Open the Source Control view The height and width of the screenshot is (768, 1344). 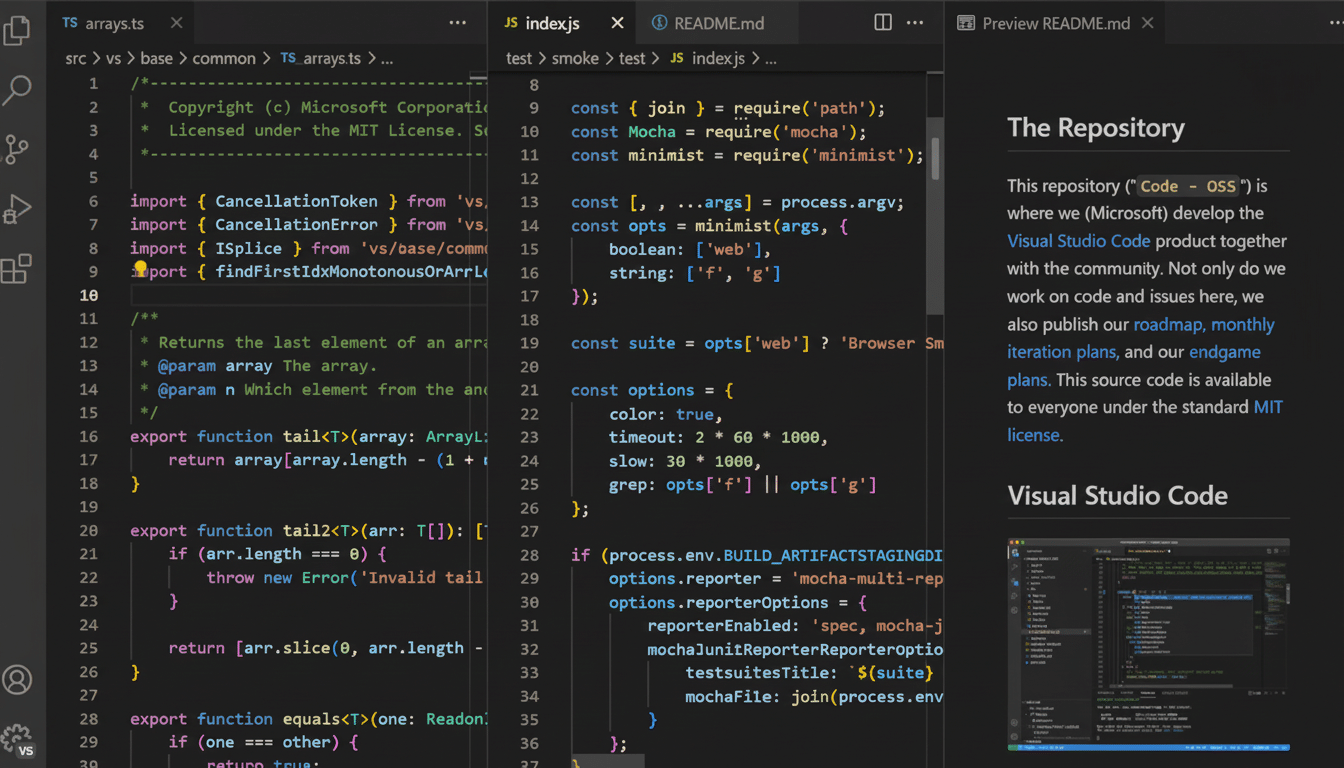pos(15,149)
